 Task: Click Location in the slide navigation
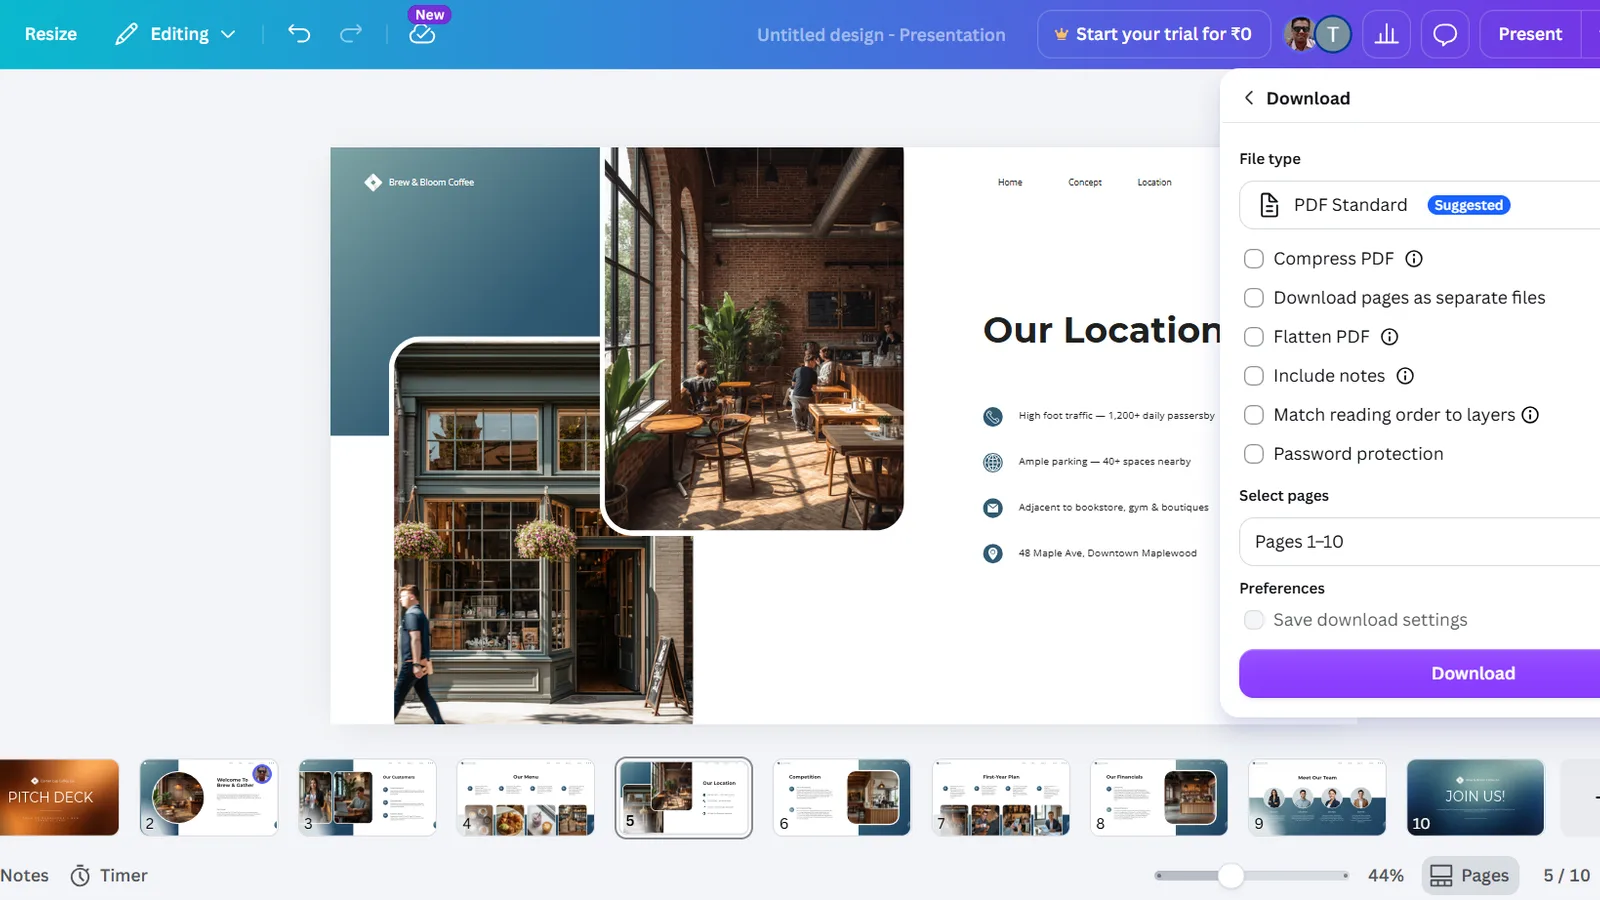click(1154, 182)
